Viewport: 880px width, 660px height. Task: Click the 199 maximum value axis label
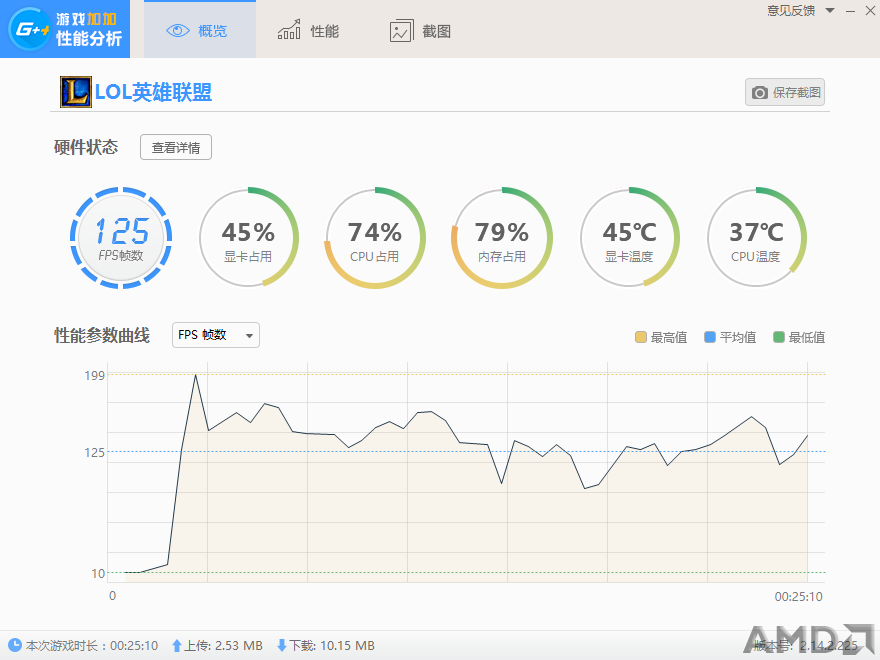coord(94,375)
